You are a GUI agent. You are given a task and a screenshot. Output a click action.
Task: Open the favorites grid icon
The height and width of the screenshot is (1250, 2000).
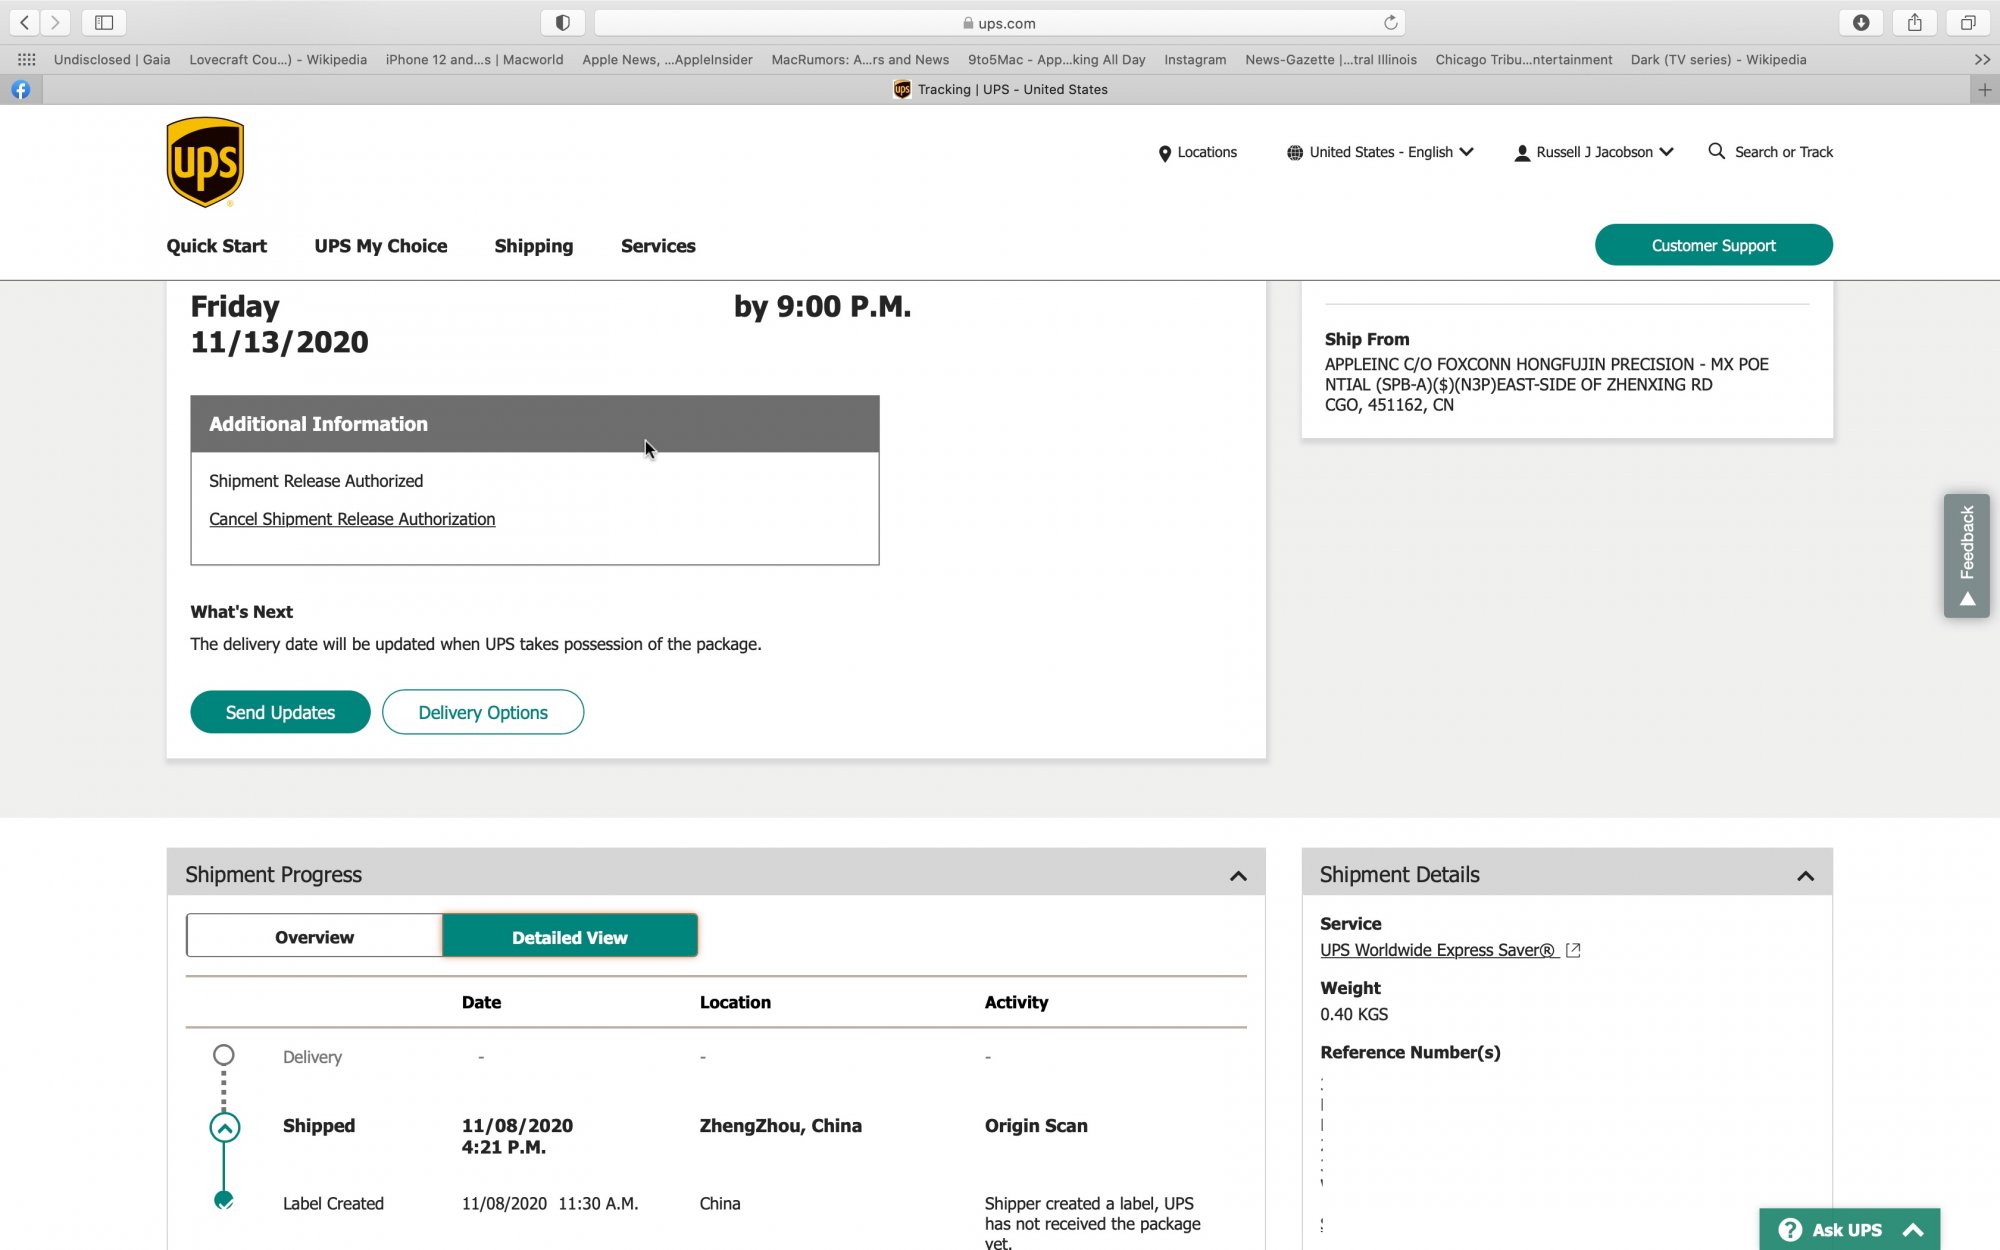(x=27, y=60)
